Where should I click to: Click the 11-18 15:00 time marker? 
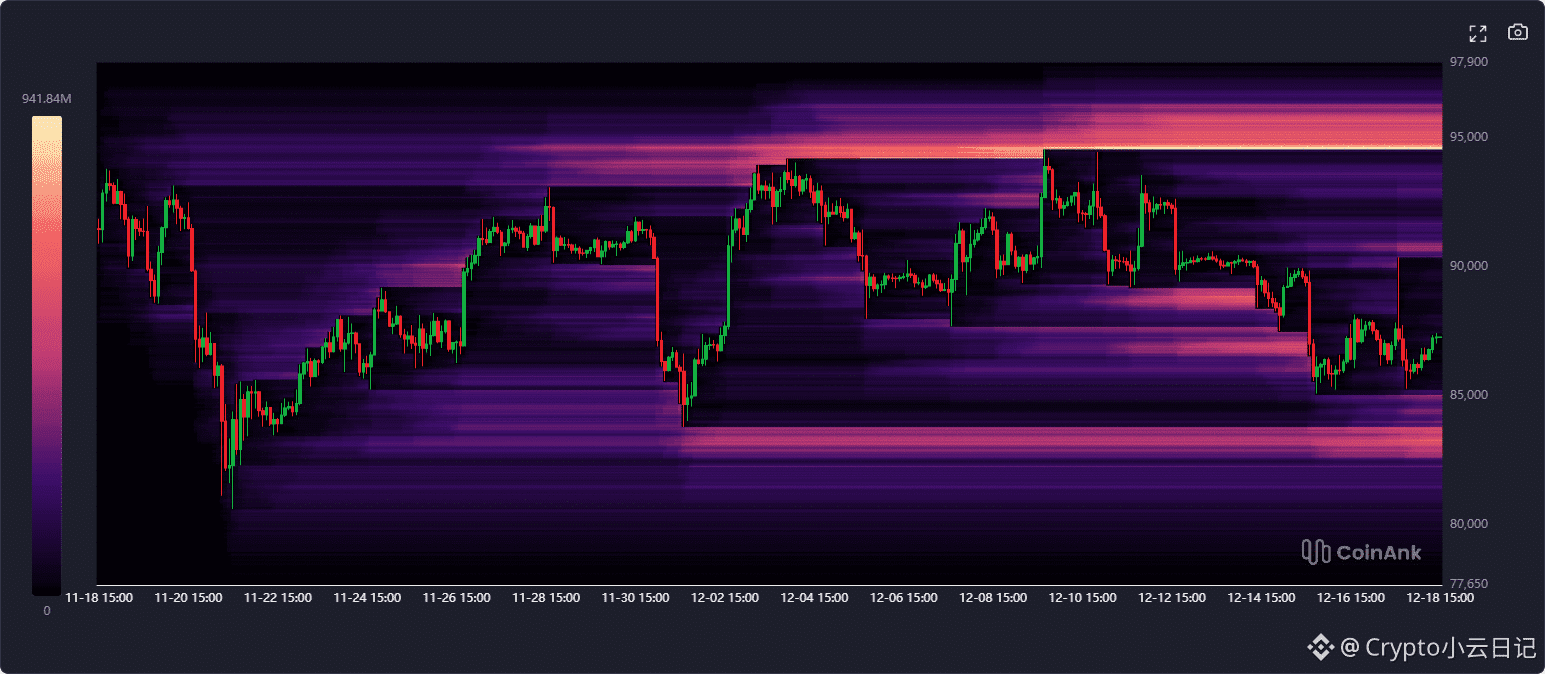99,598
